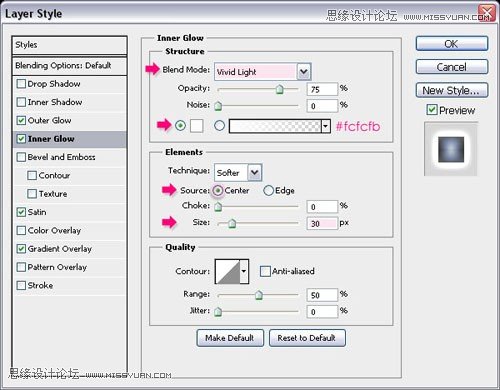Confirm with the OK button
The width and height of the screenshot is (500, 390).
point(452,44)
